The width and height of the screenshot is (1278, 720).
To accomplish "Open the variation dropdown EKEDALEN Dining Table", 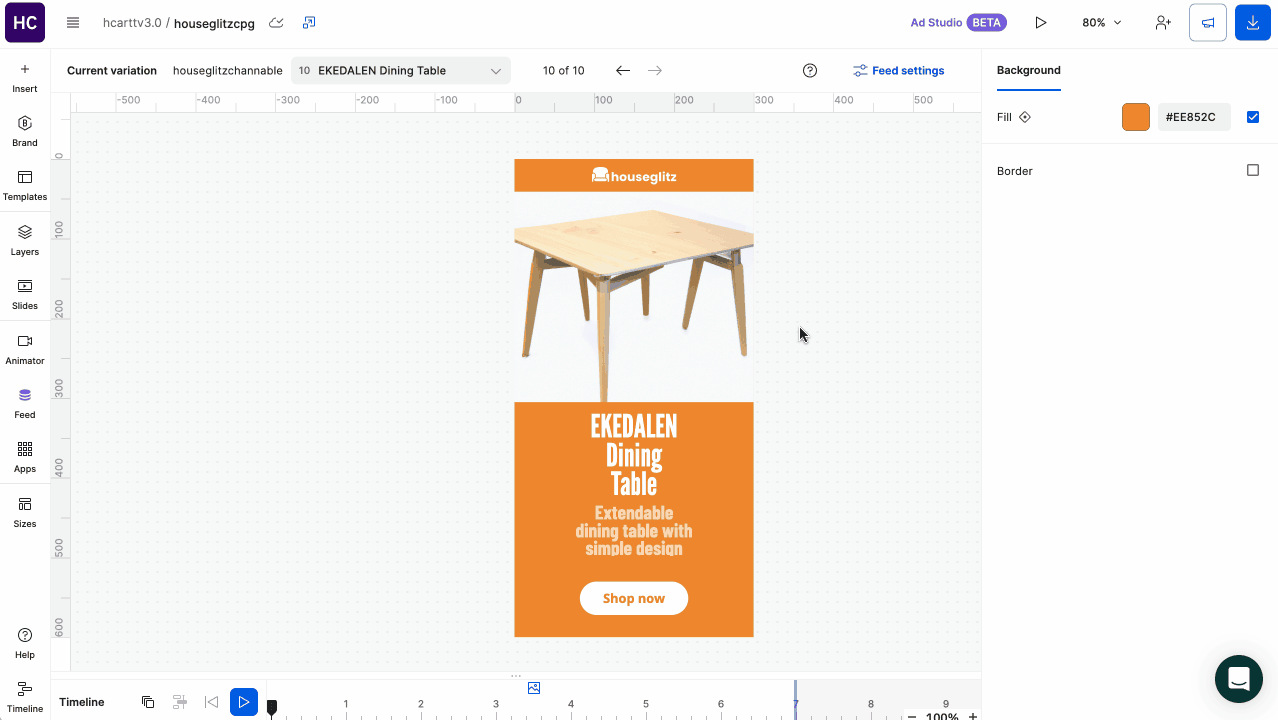I will click(401, 71).
